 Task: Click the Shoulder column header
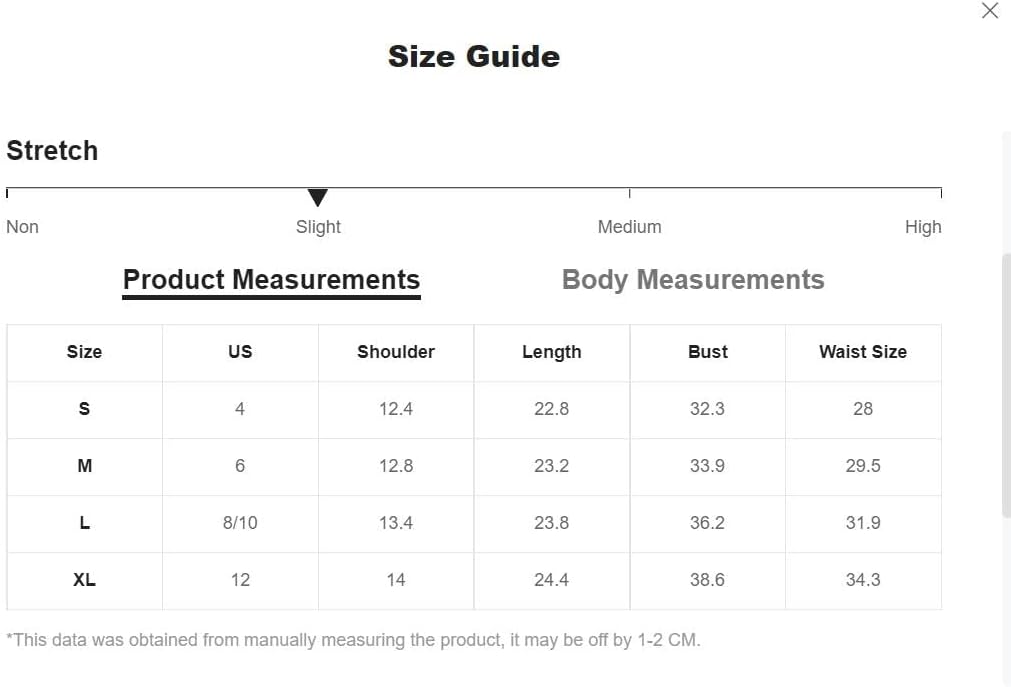pyautogui.click(x=396, y=352)
